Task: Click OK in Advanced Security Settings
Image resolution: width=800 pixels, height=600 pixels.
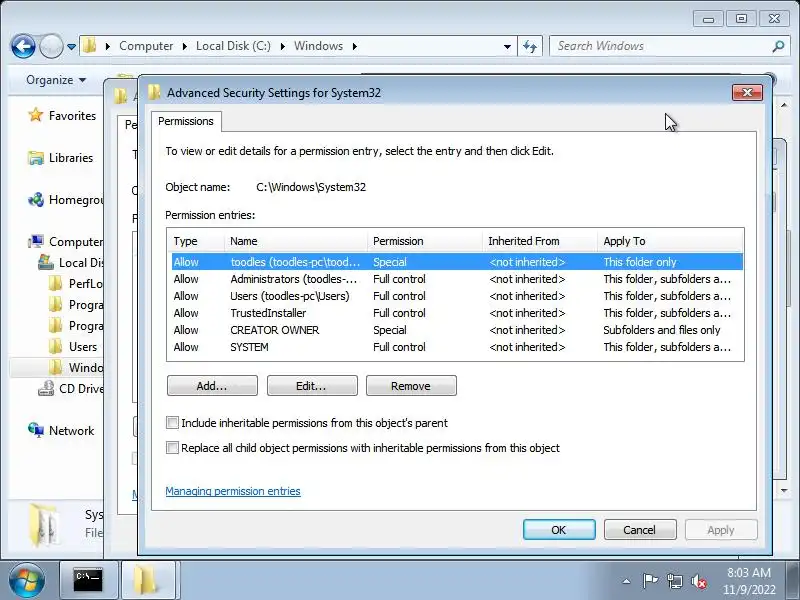Action: tap(559, 530)
